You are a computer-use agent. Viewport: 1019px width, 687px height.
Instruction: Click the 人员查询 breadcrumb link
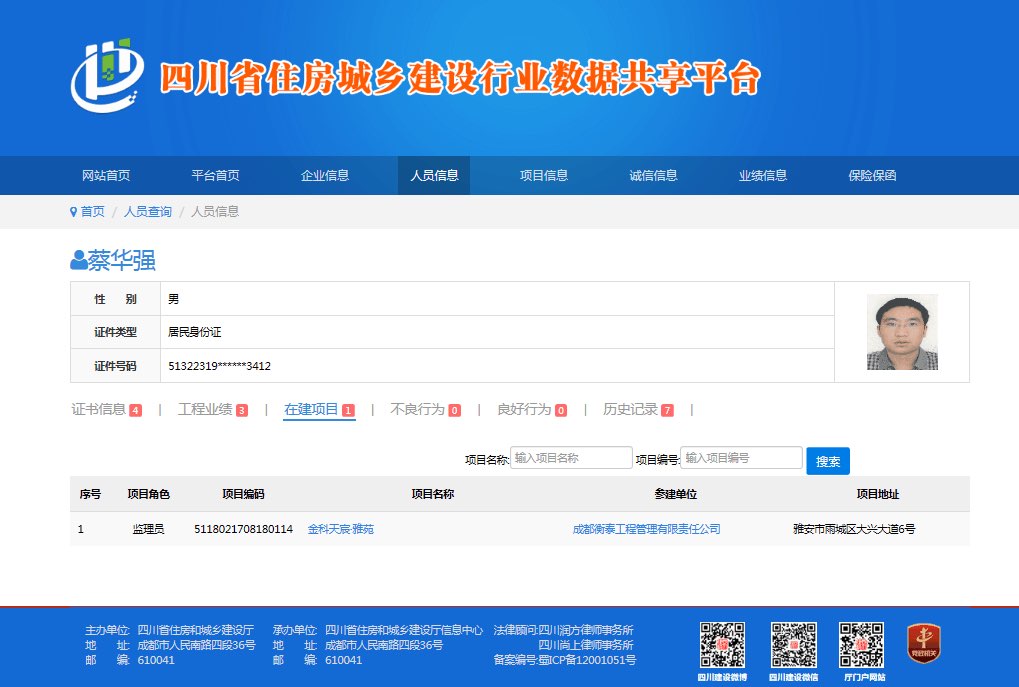(x=148, y=212)
